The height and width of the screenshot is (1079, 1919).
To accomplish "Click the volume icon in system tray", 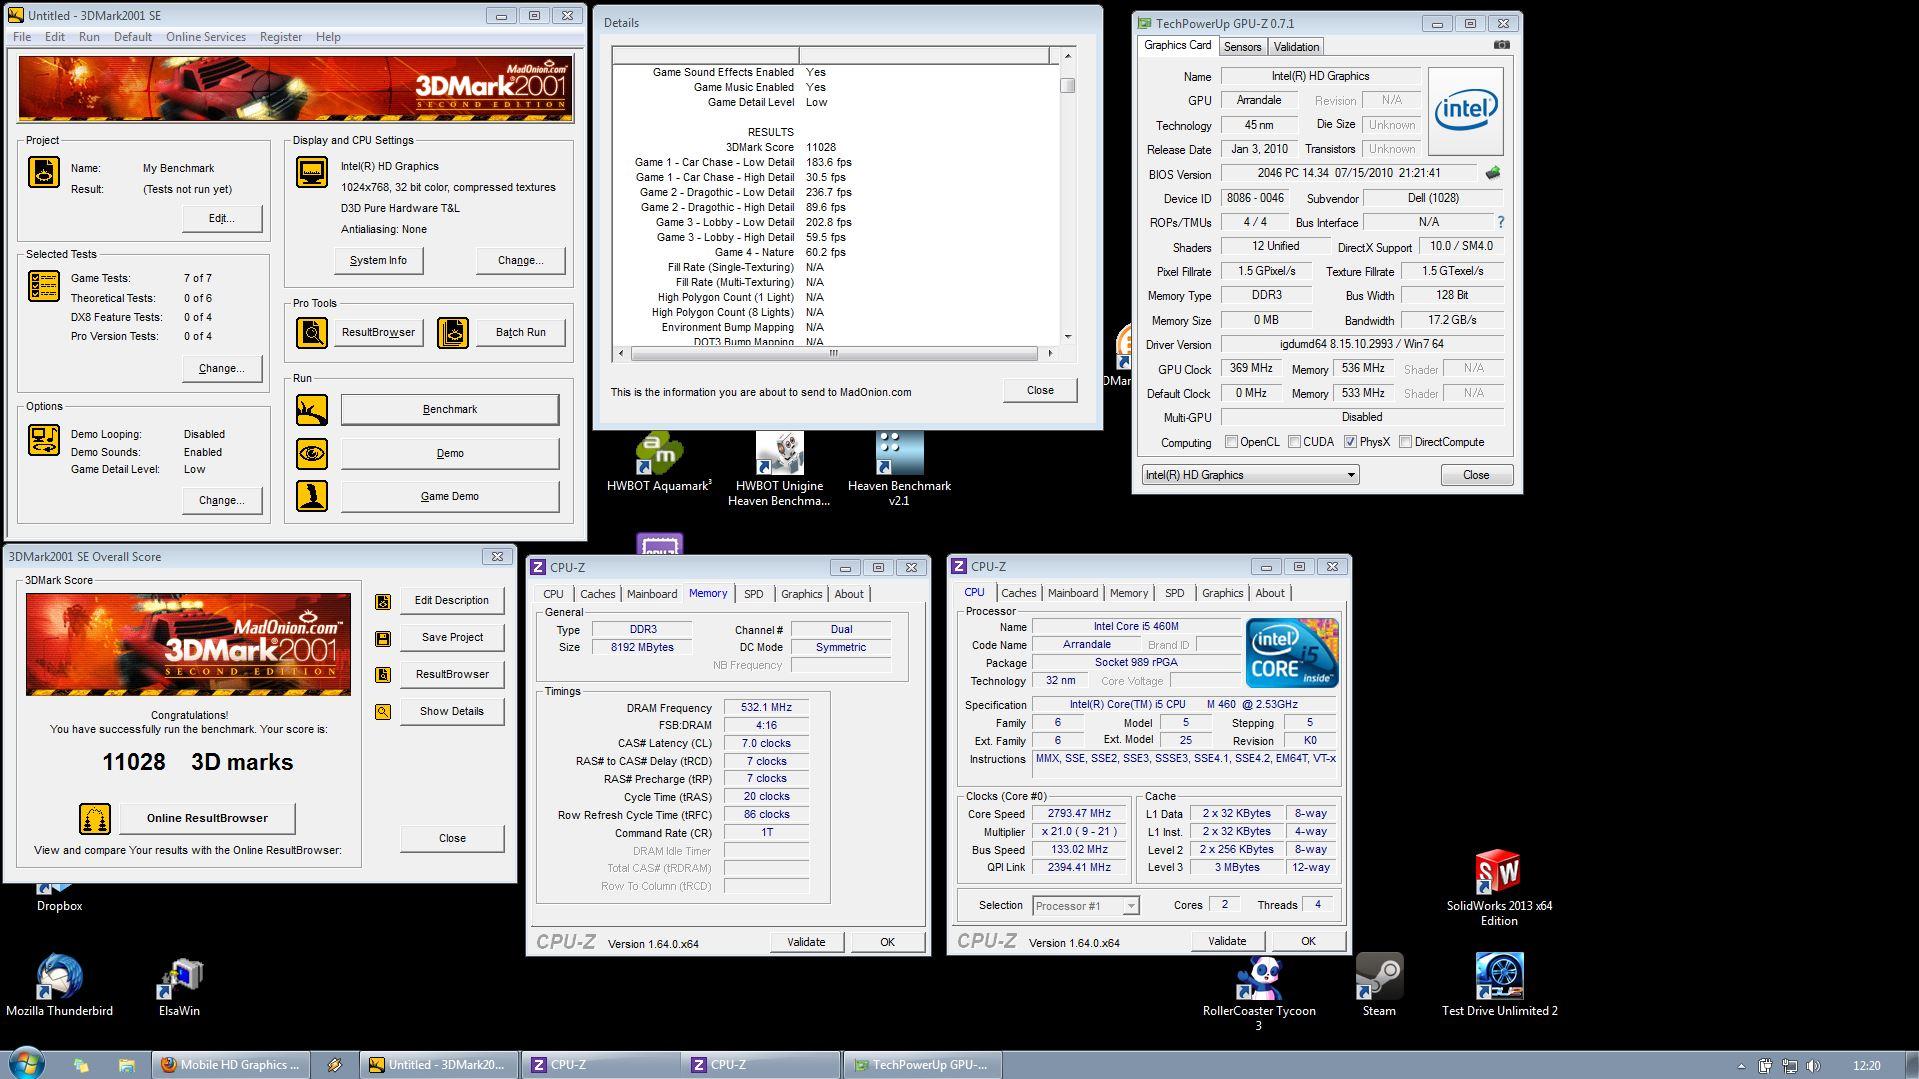I will point(1814,1066).
